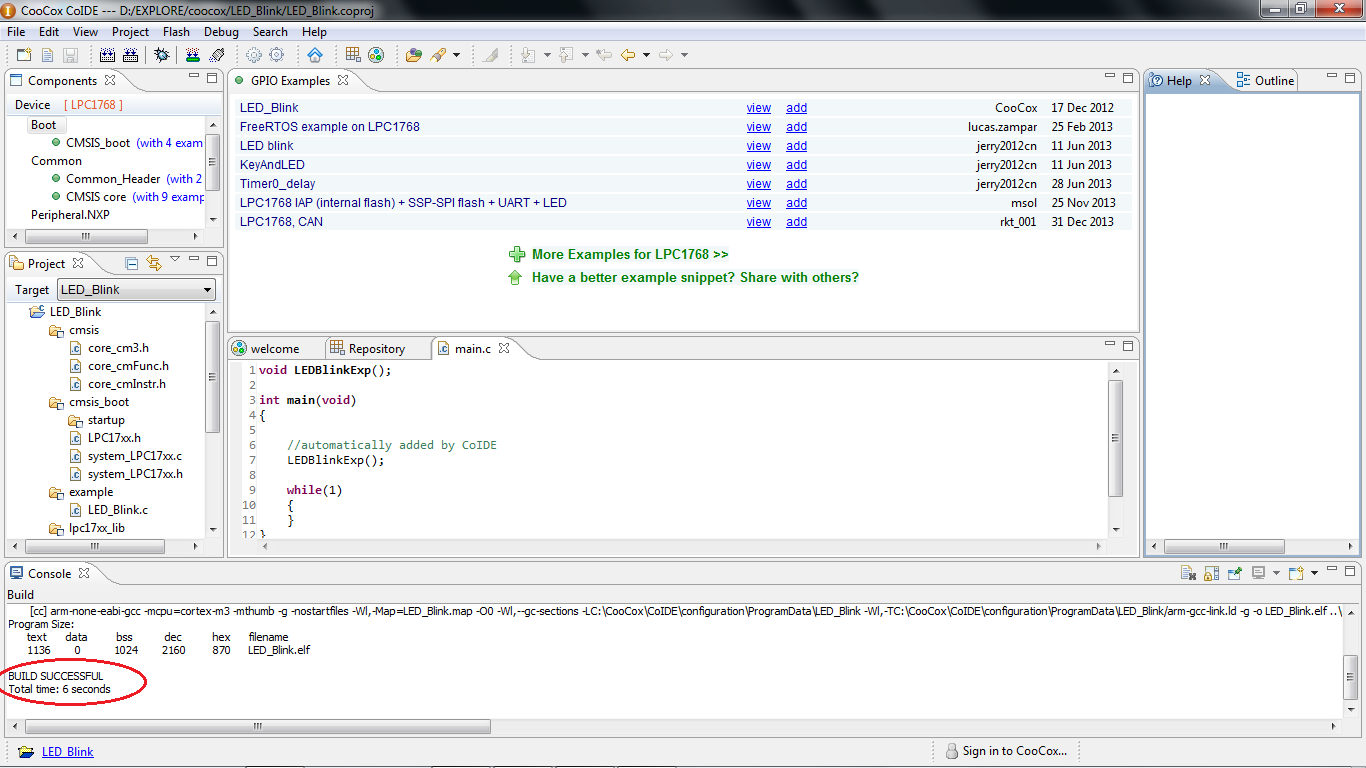Screen dimensions: 1366x768
Task: Click Open Console icon in console toolbar
Action: pos(1296,573)
